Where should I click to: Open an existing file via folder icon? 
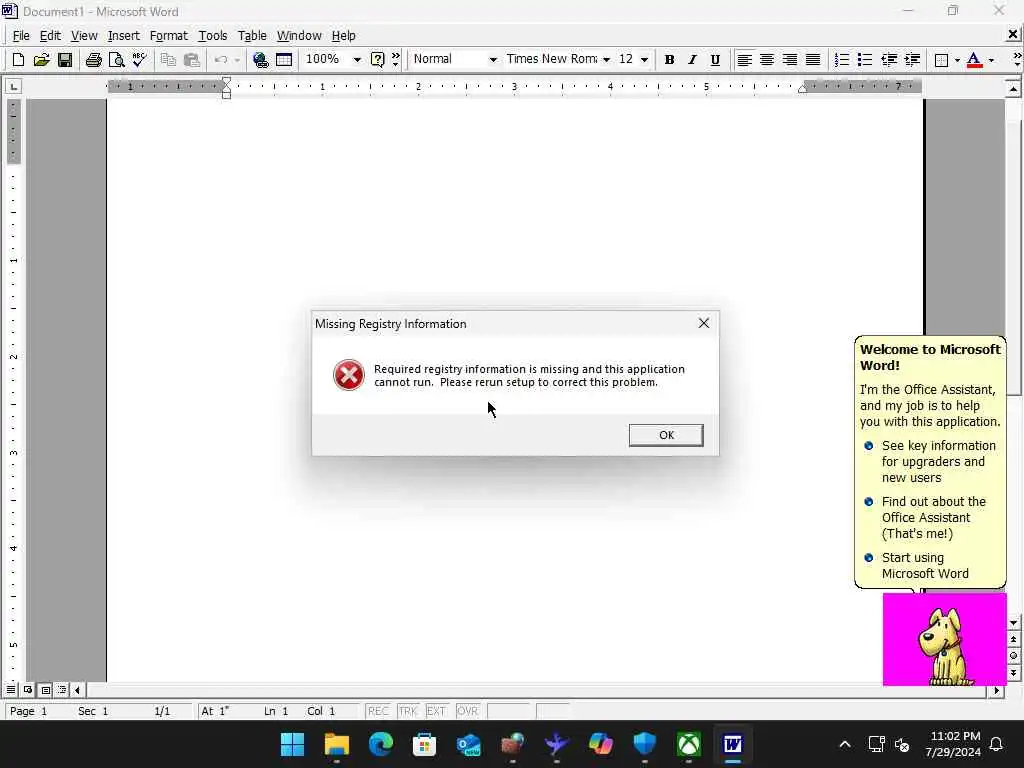[x=41, y=60]
